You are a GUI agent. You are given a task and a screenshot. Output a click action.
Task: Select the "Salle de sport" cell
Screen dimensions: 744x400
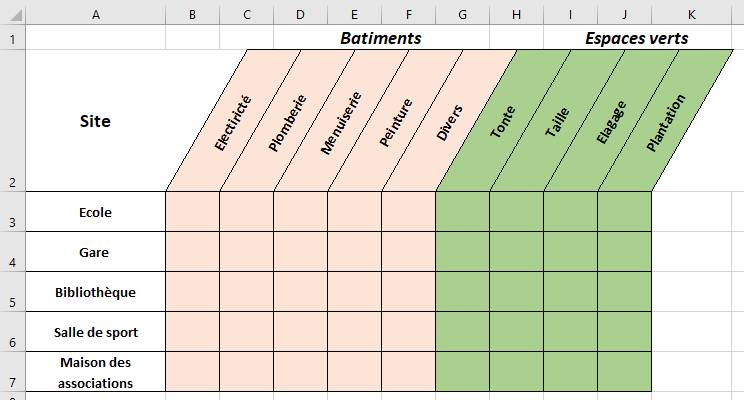tap(95, 332)
